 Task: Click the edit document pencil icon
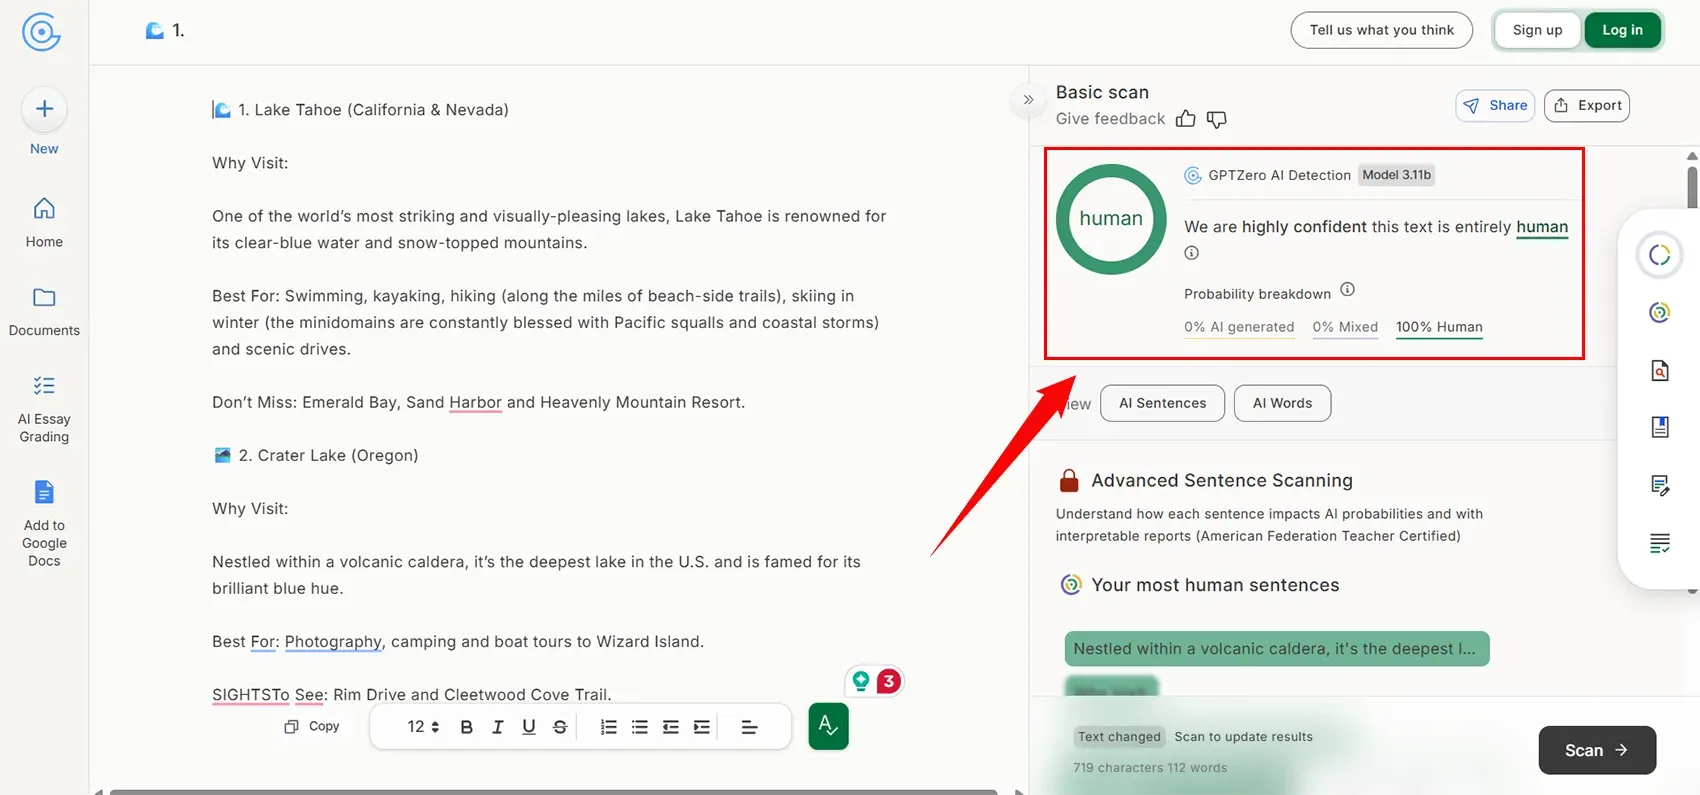pos(1659,486)
